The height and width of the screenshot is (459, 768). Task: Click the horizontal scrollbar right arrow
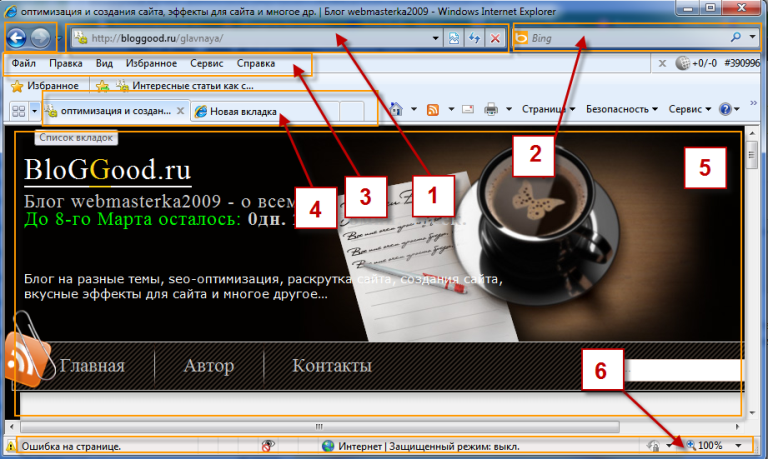pos(737,427)
